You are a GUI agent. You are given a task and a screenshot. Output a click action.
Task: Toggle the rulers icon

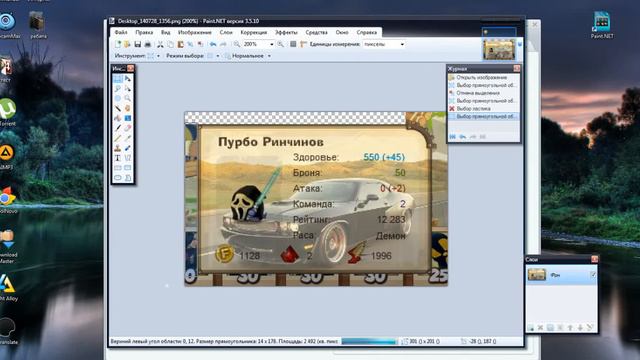(303, 44)
